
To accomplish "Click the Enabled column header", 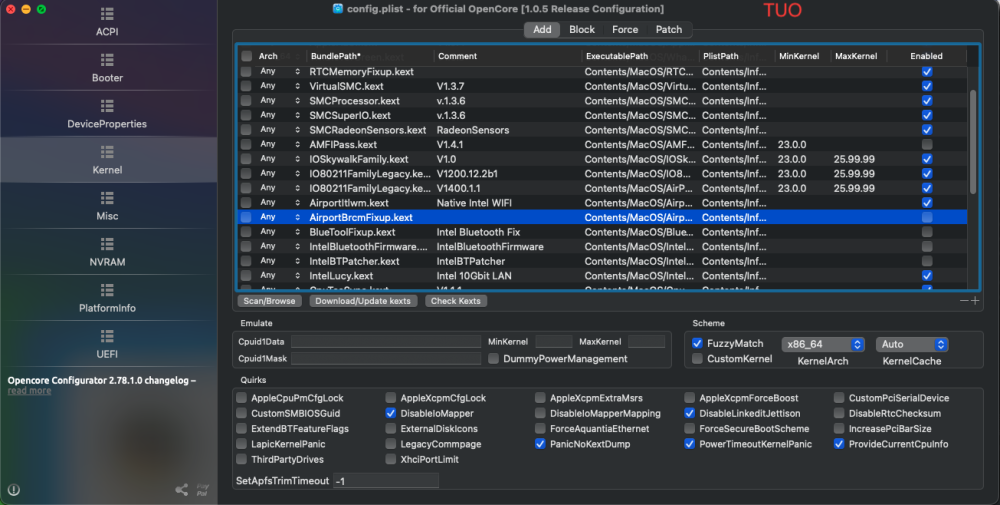I will 926,56.
